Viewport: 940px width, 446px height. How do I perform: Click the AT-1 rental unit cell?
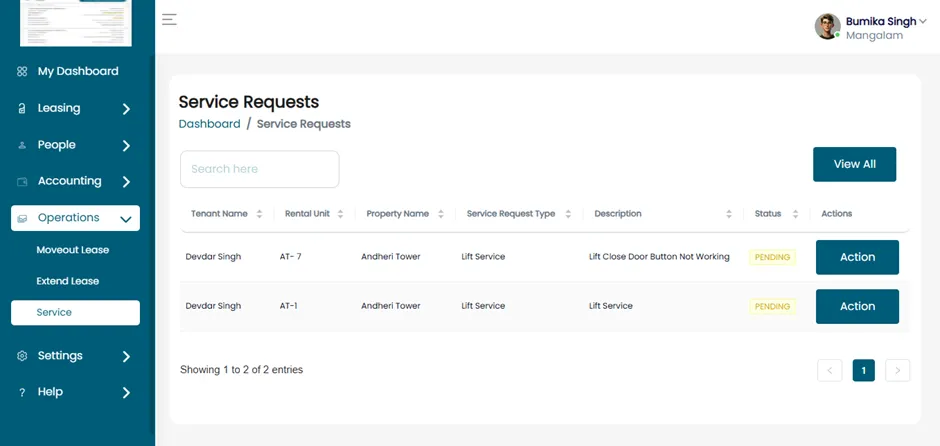[x=288, y=306]
